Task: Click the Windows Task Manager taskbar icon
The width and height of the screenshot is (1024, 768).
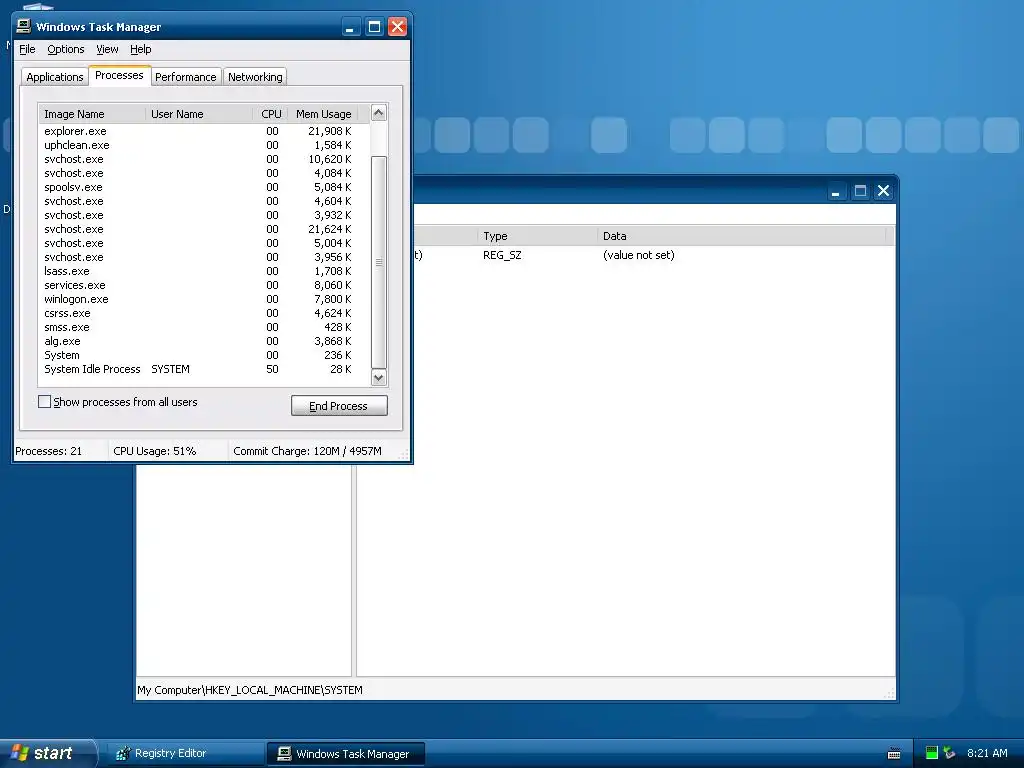Action: (284, 754)
